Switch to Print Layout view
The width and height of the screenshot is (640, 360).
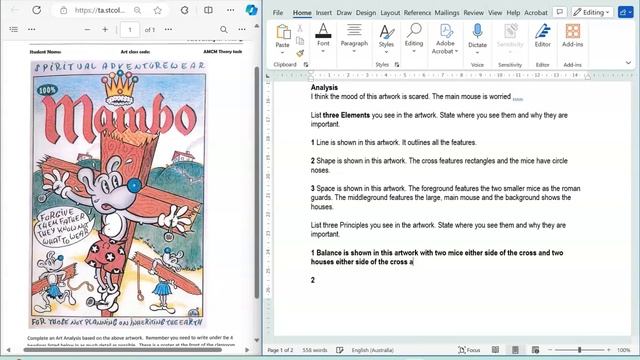[515, 350]
